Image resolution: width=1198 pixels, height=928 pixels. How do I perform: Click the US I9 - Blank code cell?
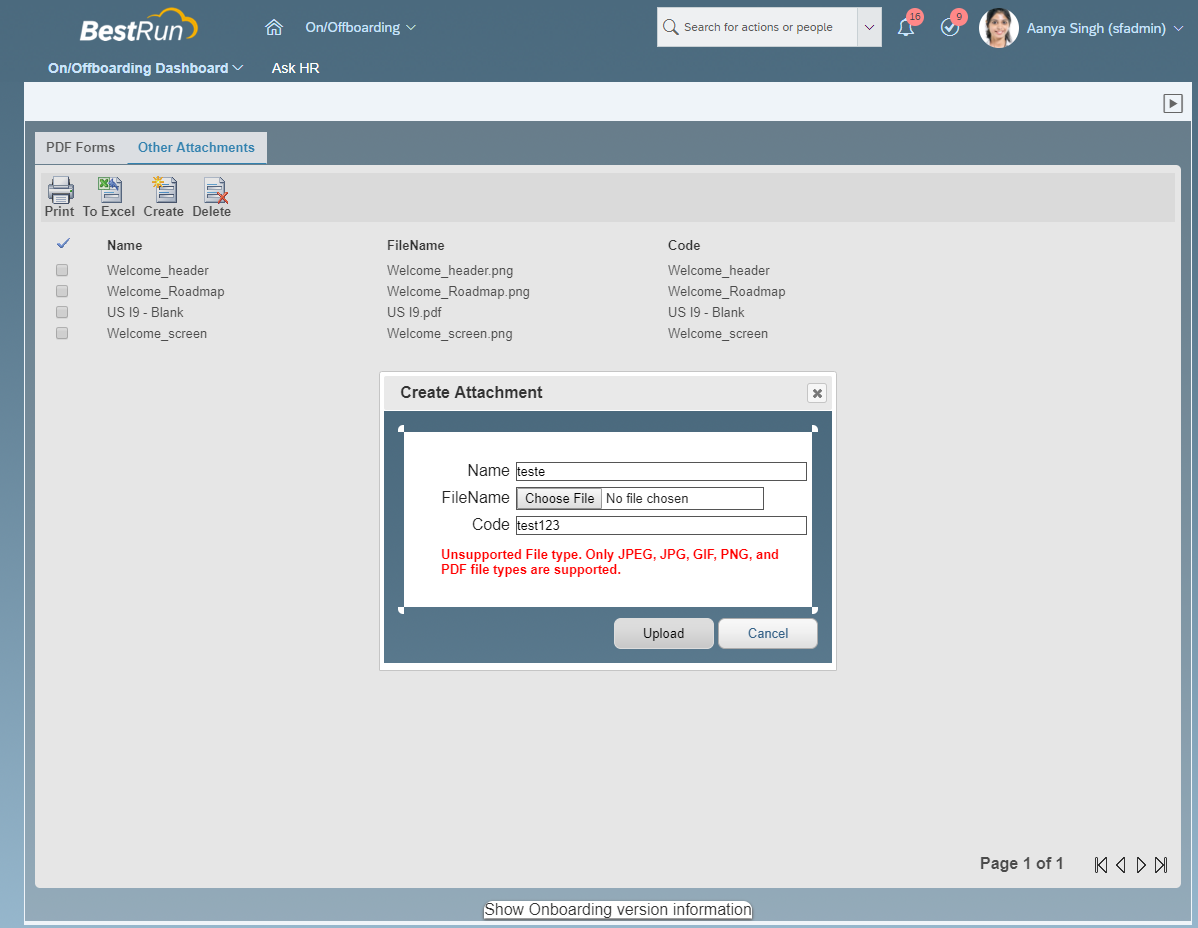point(706,312)
